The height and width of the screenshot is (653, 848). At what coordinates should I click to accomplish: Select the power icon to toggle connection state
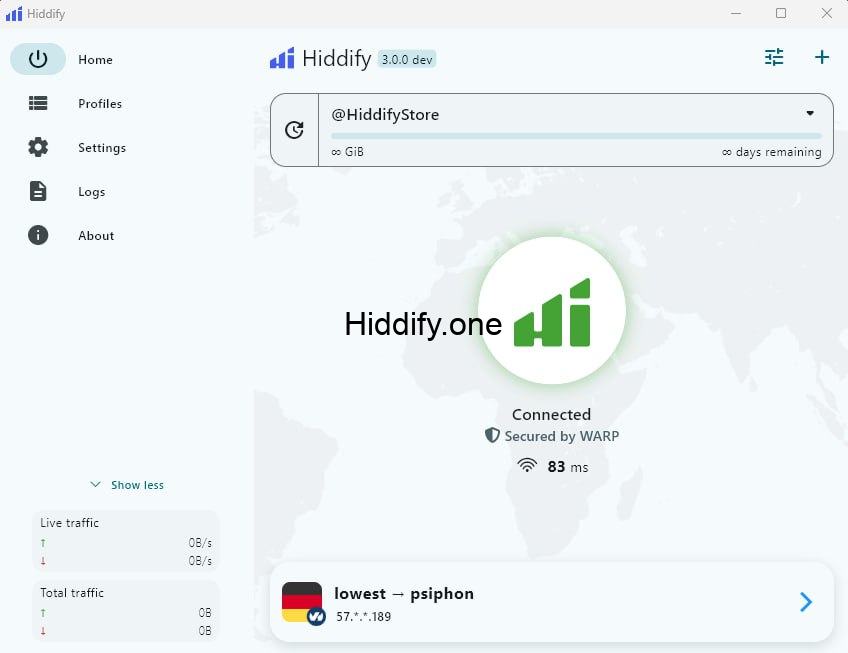click(37, 59)
